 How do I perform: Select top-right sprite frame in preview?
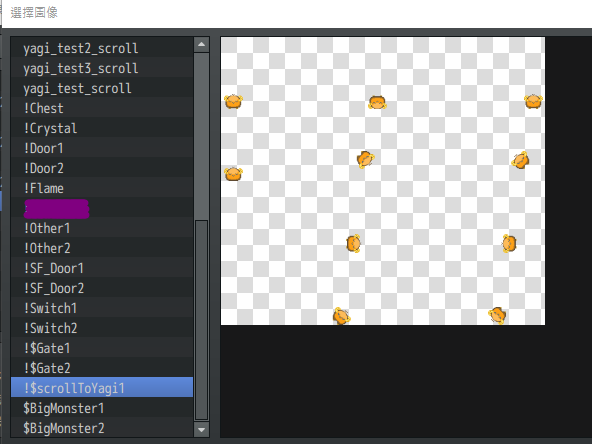click(533, 101)
